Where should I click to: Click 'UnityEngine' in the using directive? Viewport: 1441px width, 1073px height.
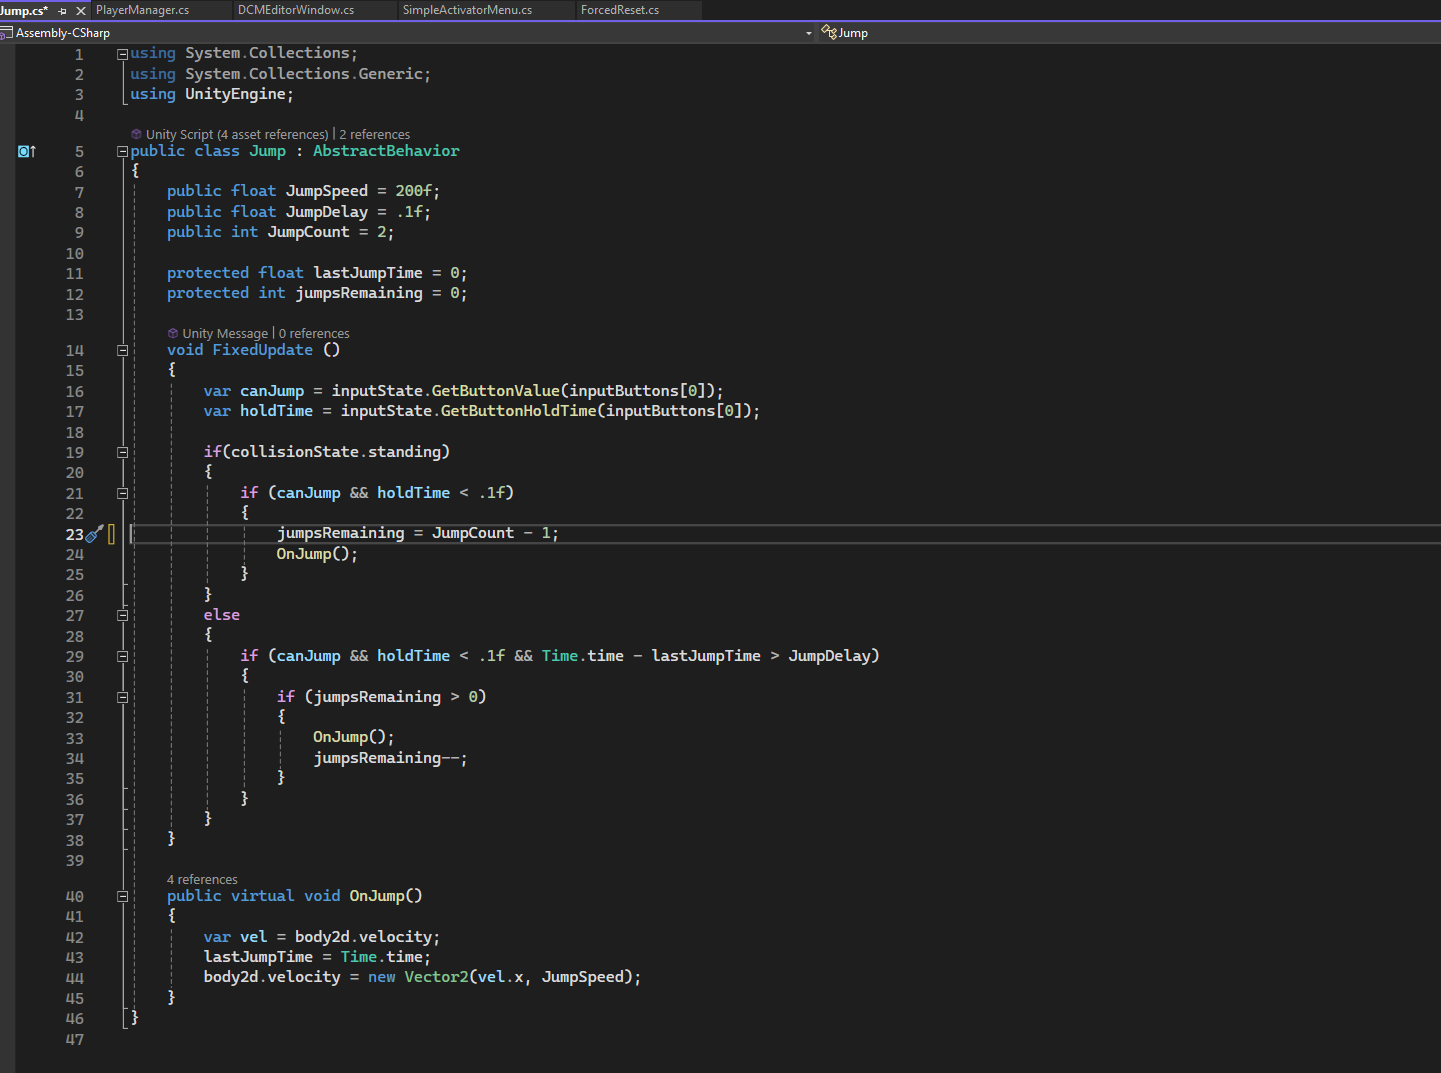pyautogui.click(x=235, y=94)
